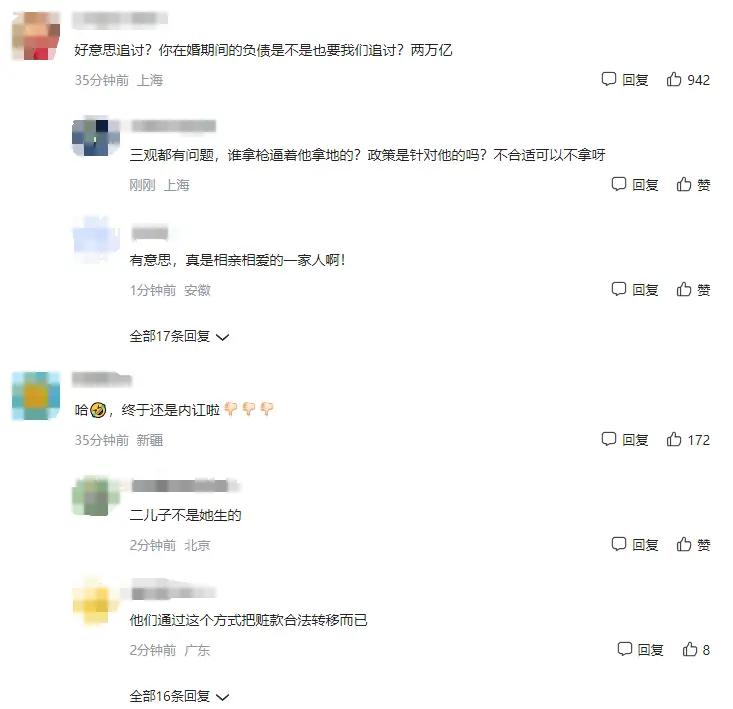733x709 pixels.
Task: Open the chevron beside 全部17条回复
Action: [223, 337]
